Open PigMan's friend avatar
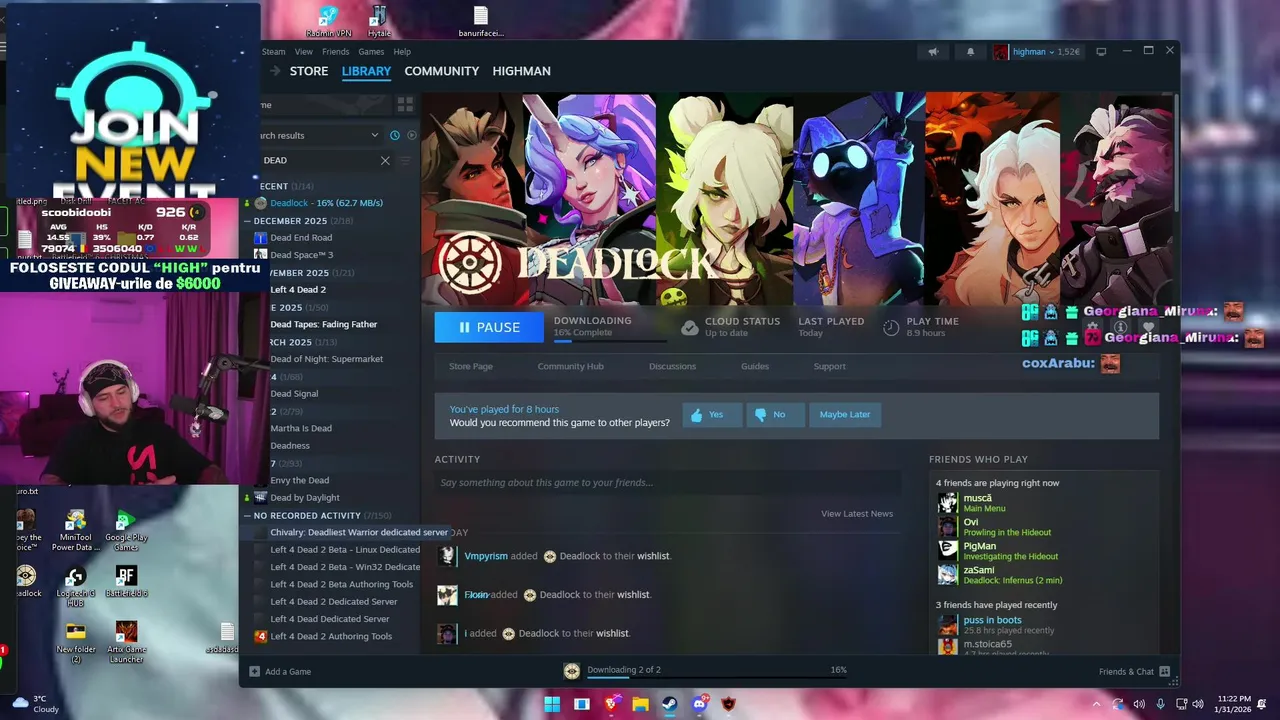1280x720 pixels. 947,551
